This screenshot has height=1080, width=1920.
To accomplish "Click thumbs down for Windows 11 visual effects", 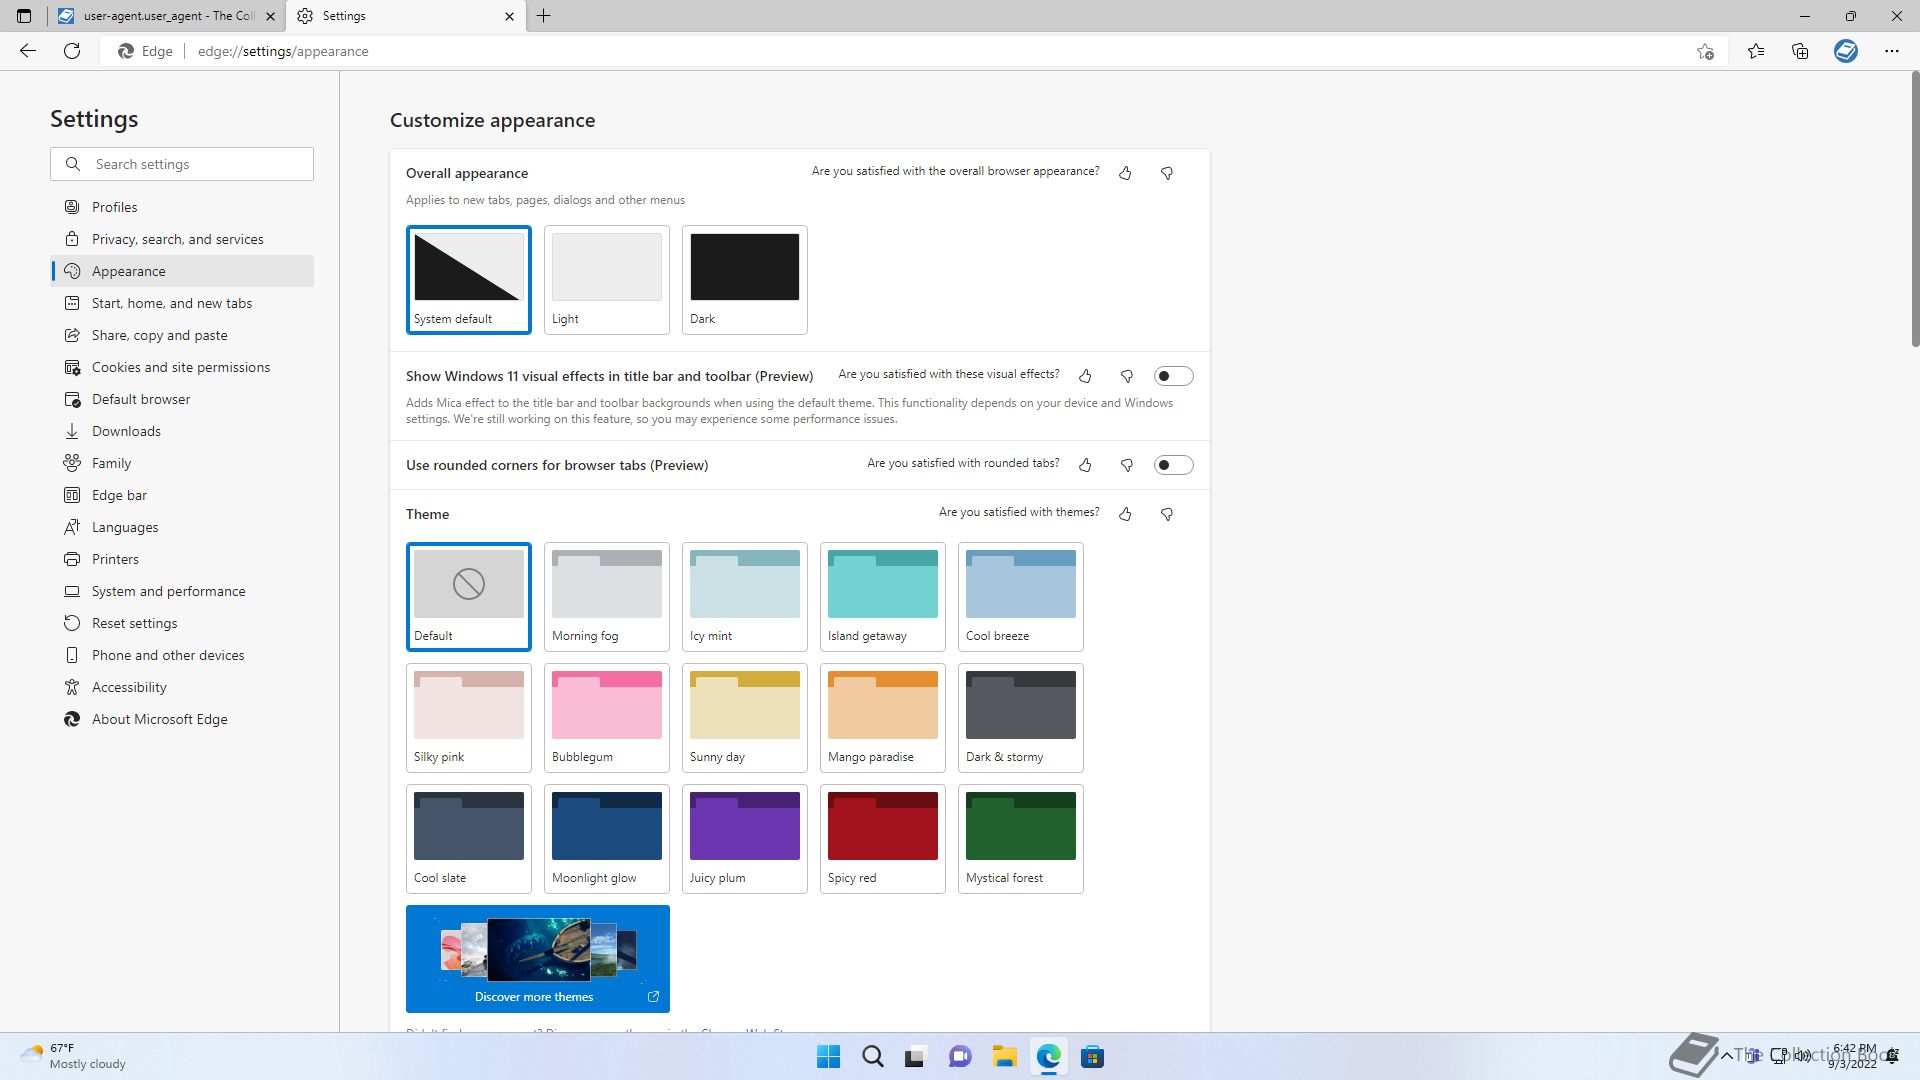I will point(1127,376).
